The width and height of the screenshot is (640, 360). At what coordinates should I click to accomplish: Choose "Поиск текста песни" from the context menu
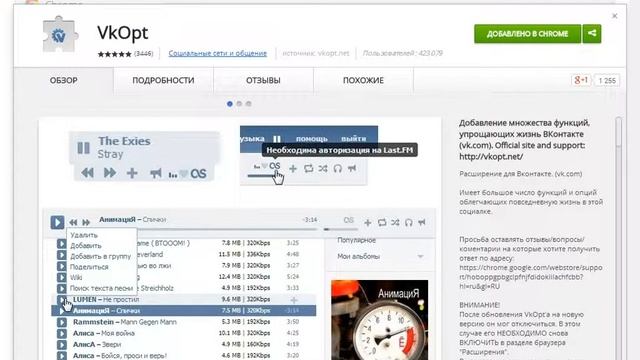coord(101,288)
